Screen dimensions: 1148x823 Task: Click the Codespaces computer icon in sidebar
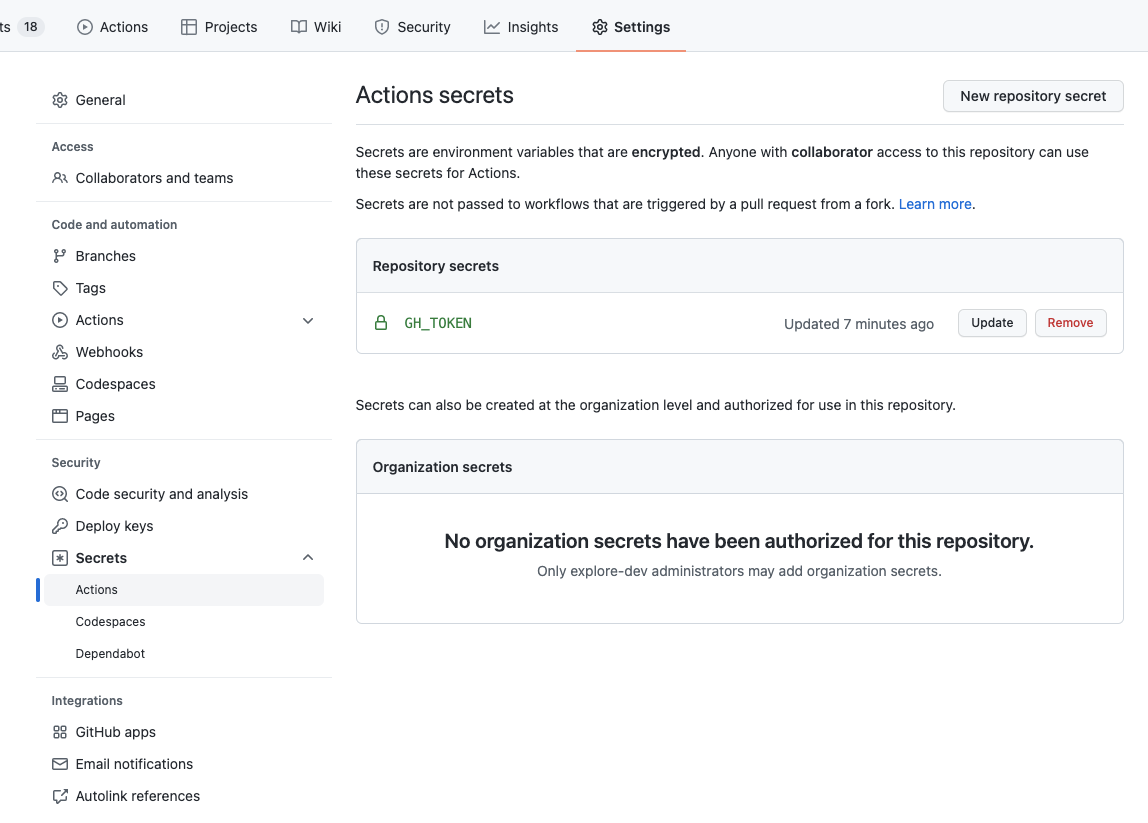(60, 384)
